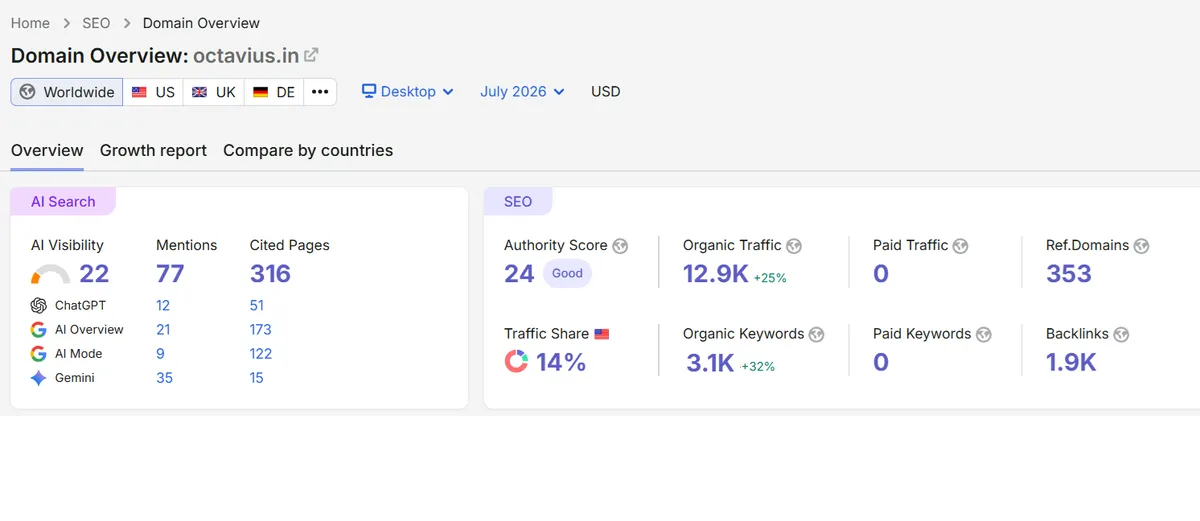
Task: Click the Google icon beside AI Overview
Action: pos(38,329)
